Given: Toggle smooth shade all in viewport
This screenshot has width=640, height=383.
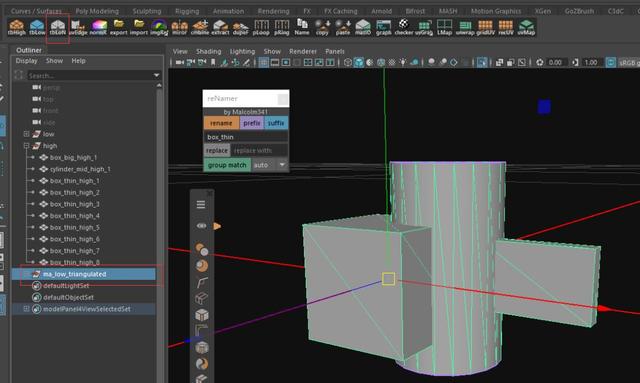Looking at the screenshot, I should tap(358, 62).
